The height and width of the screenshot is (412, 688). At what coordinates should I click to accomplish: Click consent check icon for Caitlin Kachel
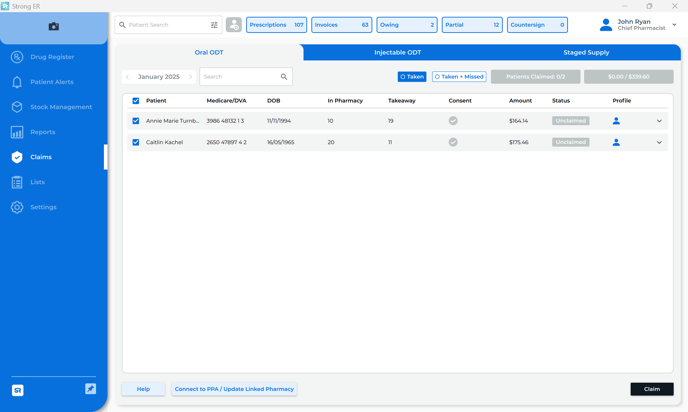coord(453,142)
